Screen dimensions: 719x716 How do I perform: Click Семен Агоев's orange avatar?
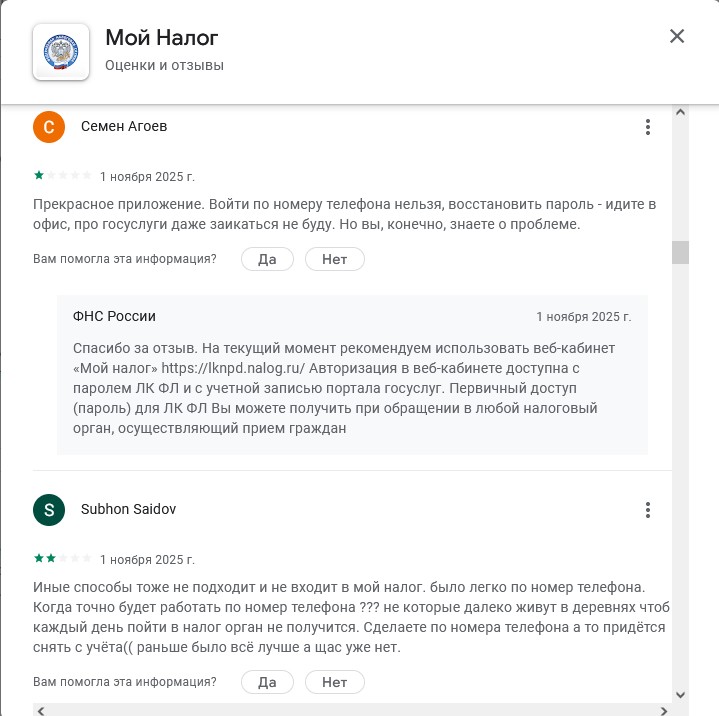click(49, 127)
